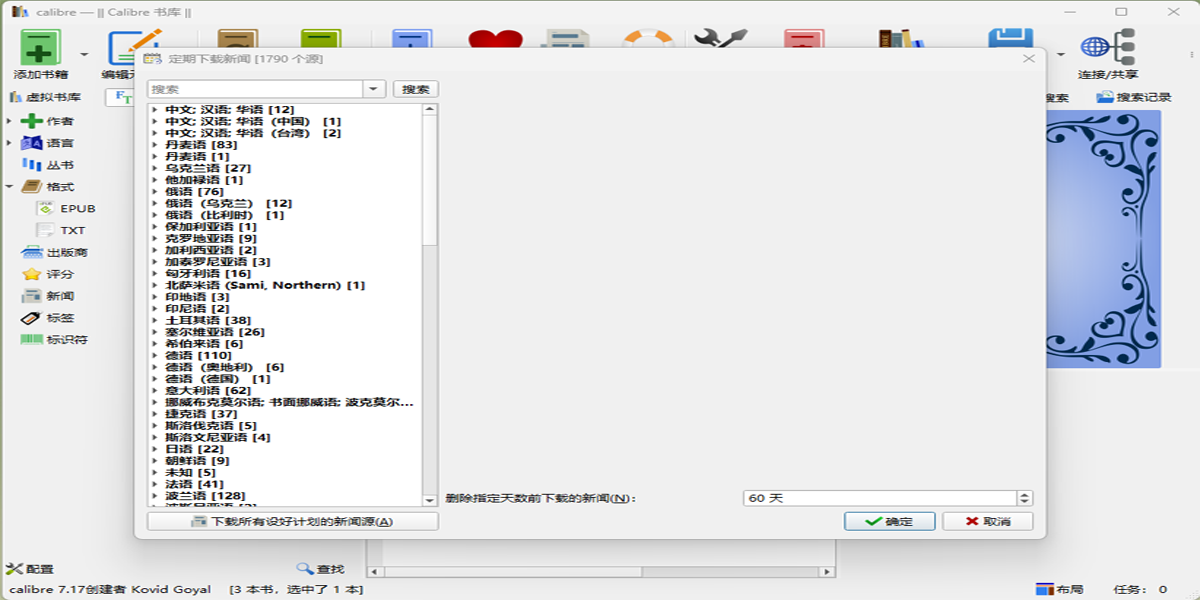
Task: Expand 中文; 汉语; 华语（中国）[1] node
Action: (156, 121)
